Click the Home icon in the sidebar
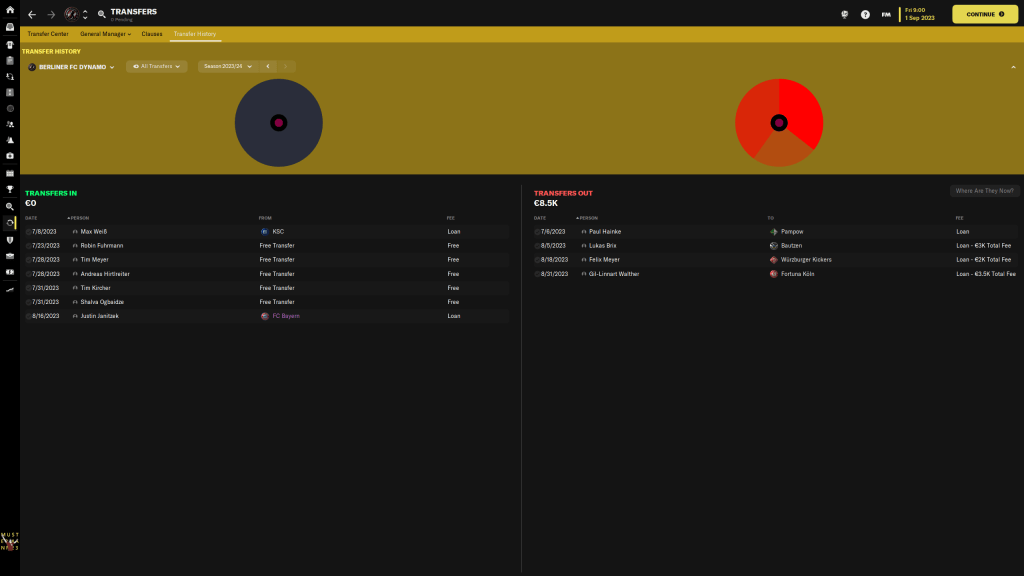The width and height of the screenshot is (1024, 576). [x=9, y=10]
